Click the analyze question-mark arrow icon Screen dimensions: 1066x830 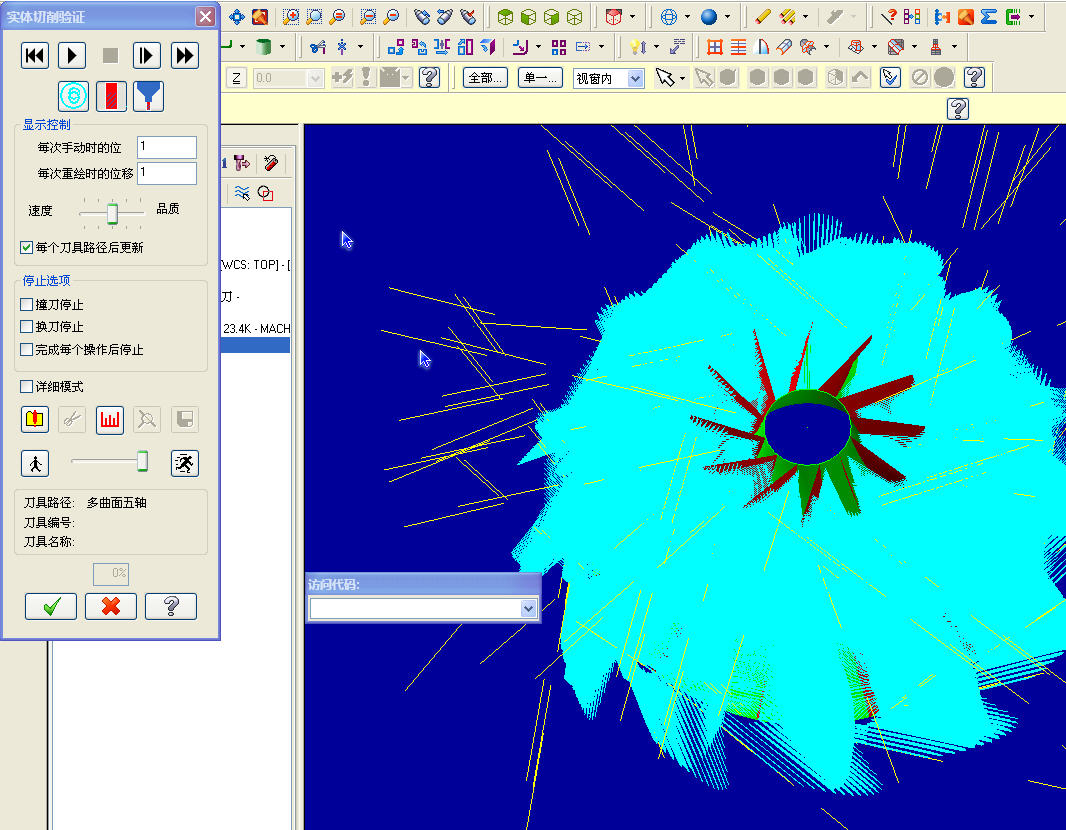coord(889,16)
